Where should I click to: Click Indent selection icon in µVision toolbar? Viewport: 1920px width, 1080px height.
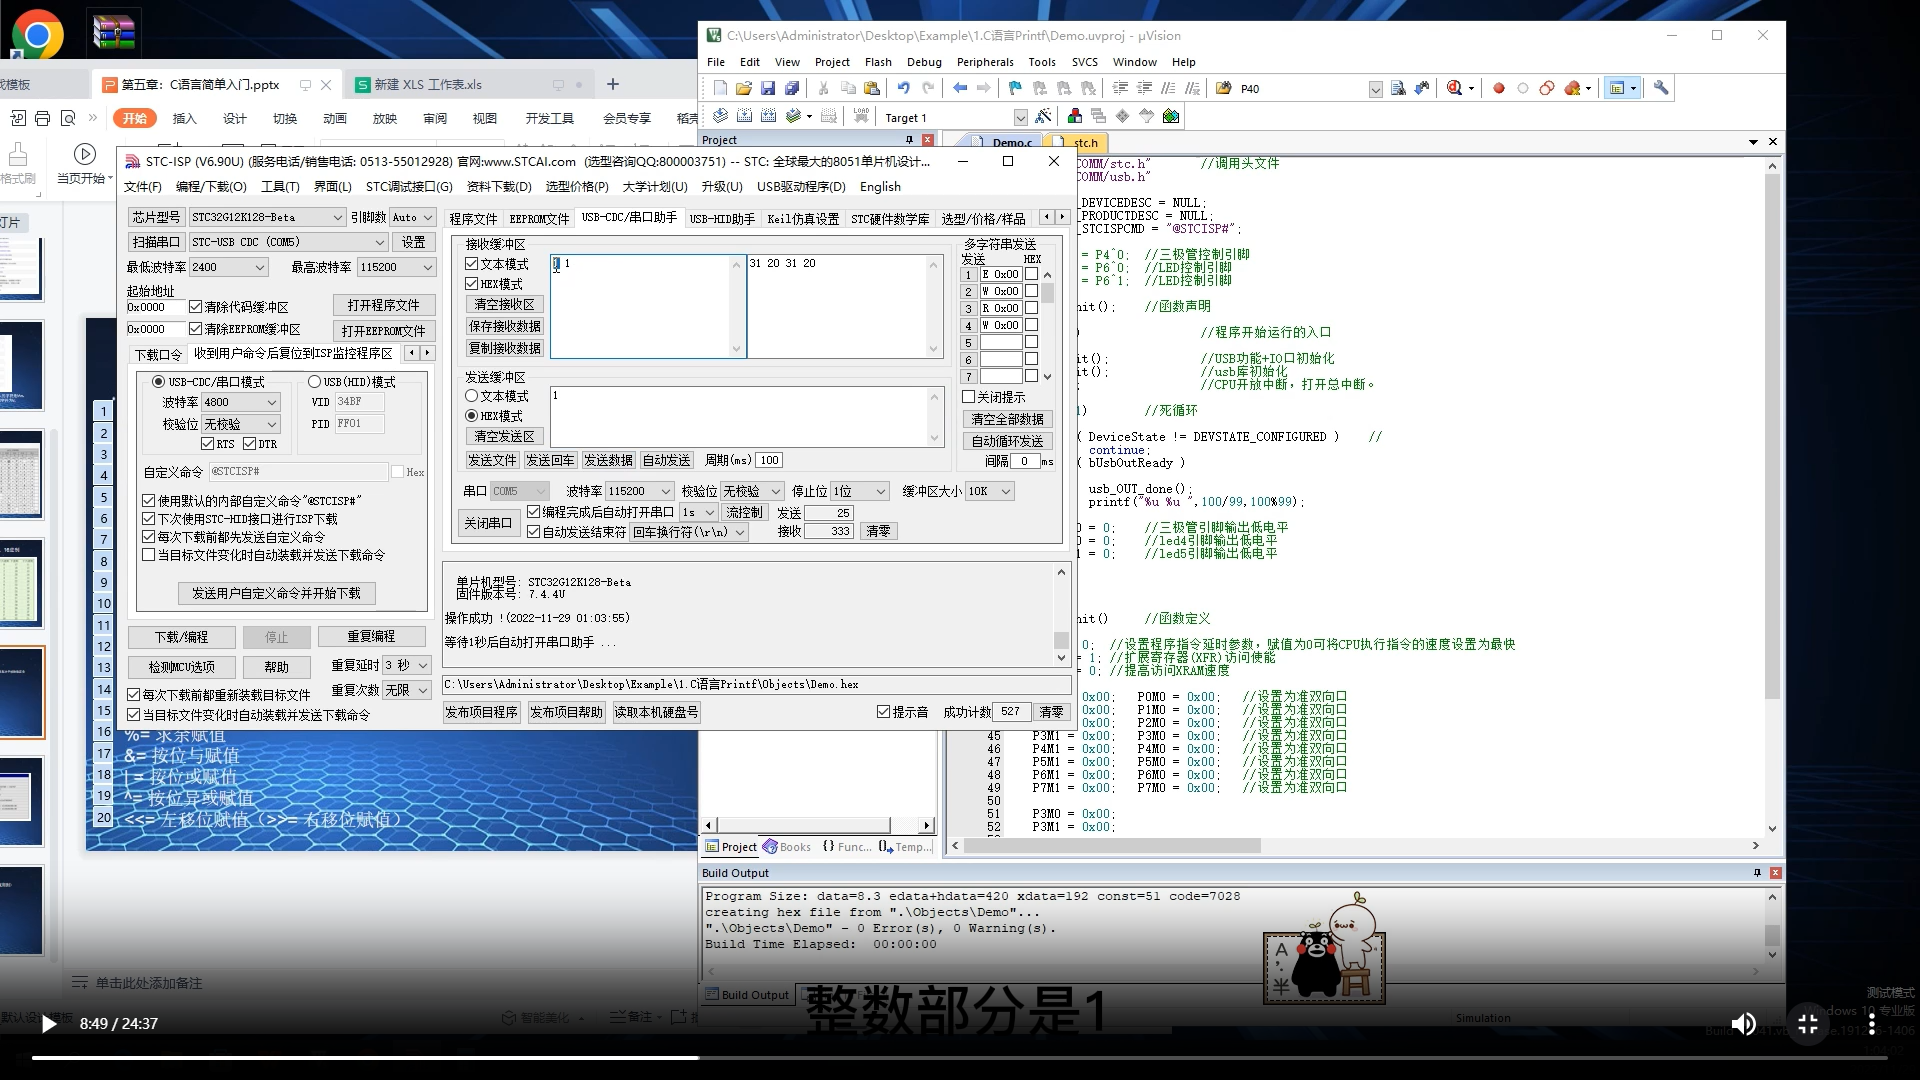[x=1120, y=88]
